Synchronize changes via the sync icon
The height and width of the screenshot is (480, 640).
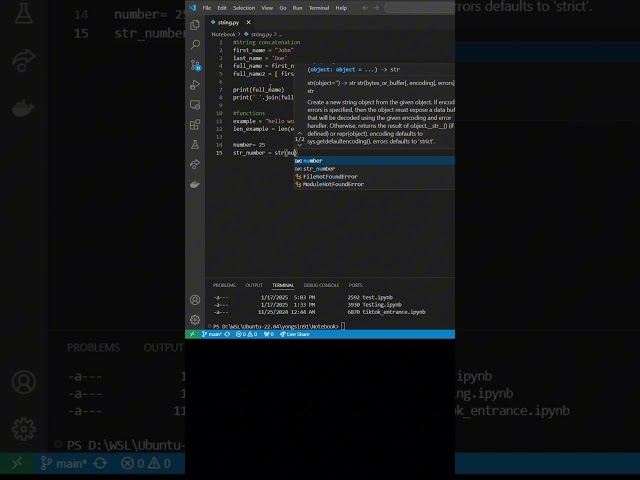(x=227, y=334)
